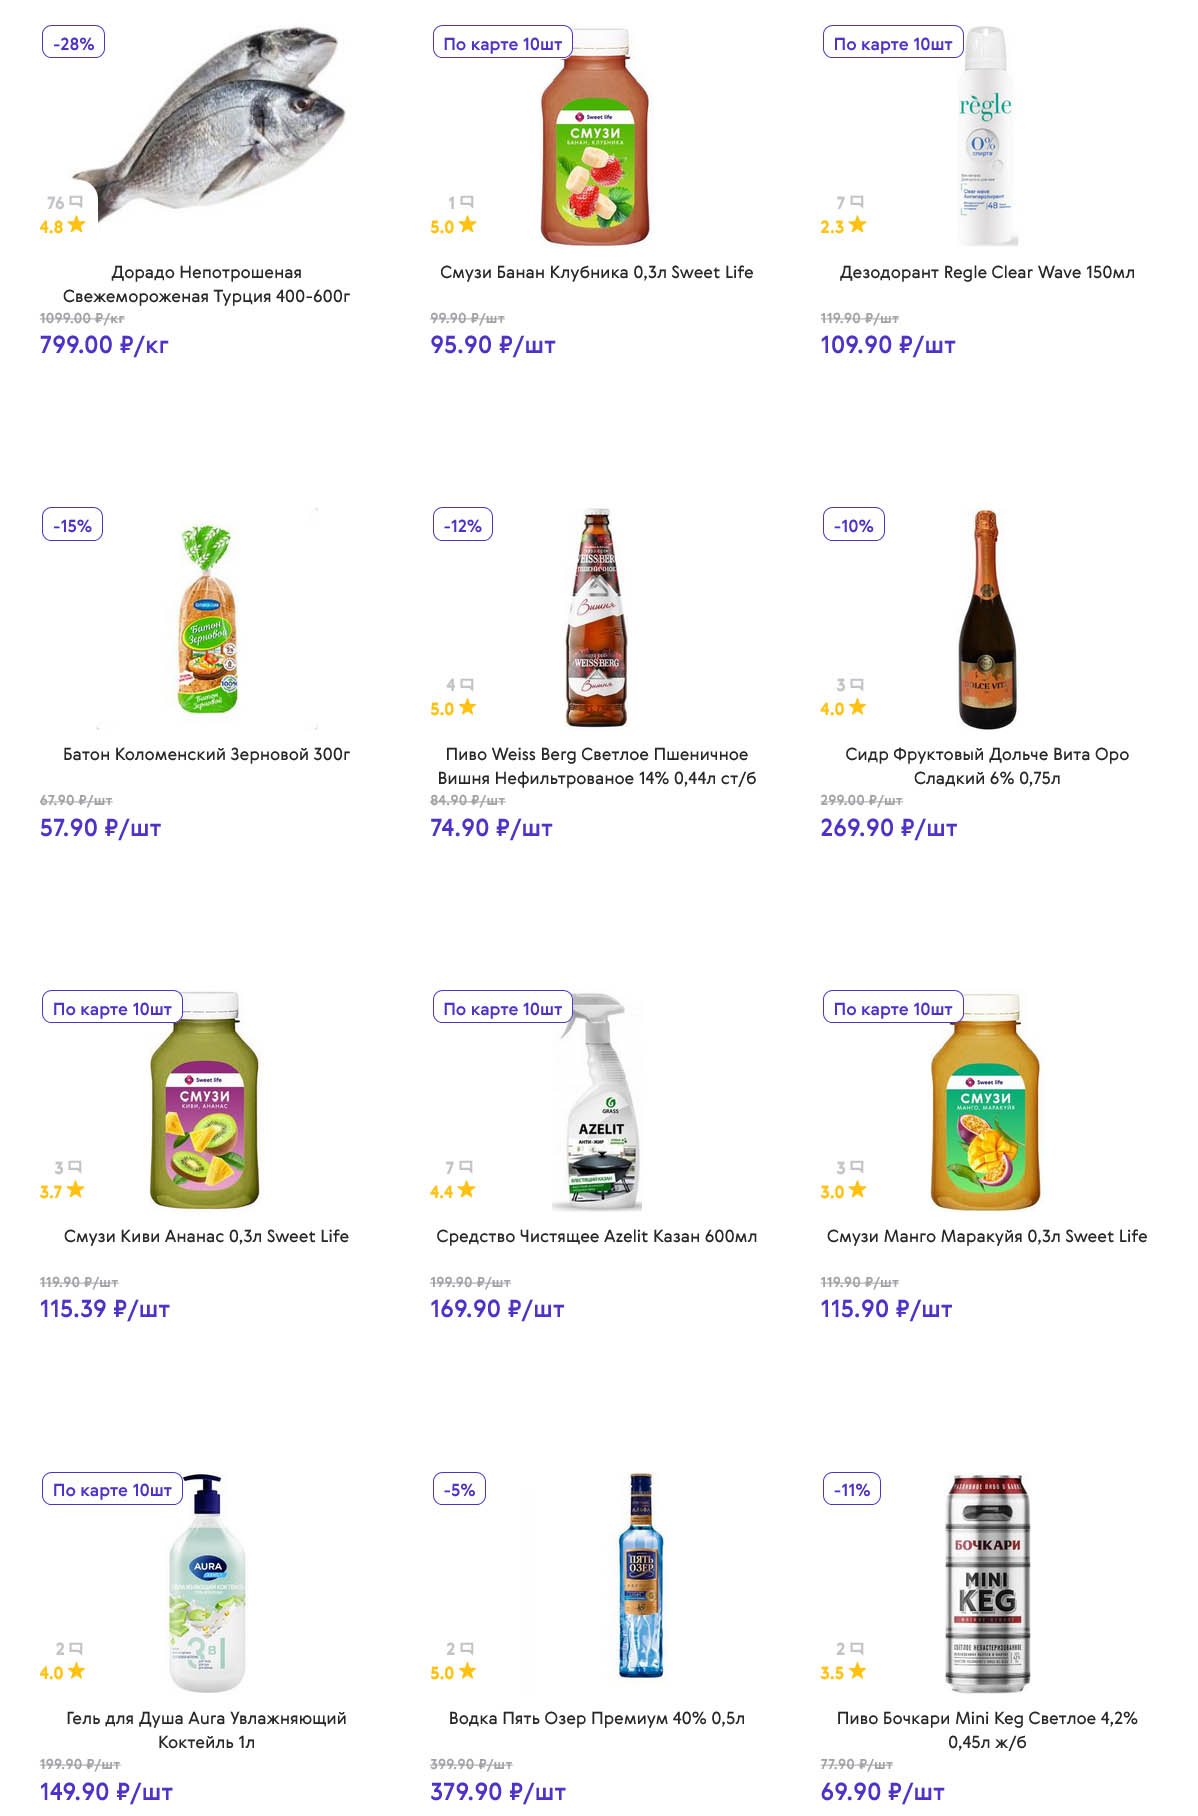Viewport: 1198px width, 1816px height.
Task: Open Дорадо Непотрошеная product title link
Action: 206,284
